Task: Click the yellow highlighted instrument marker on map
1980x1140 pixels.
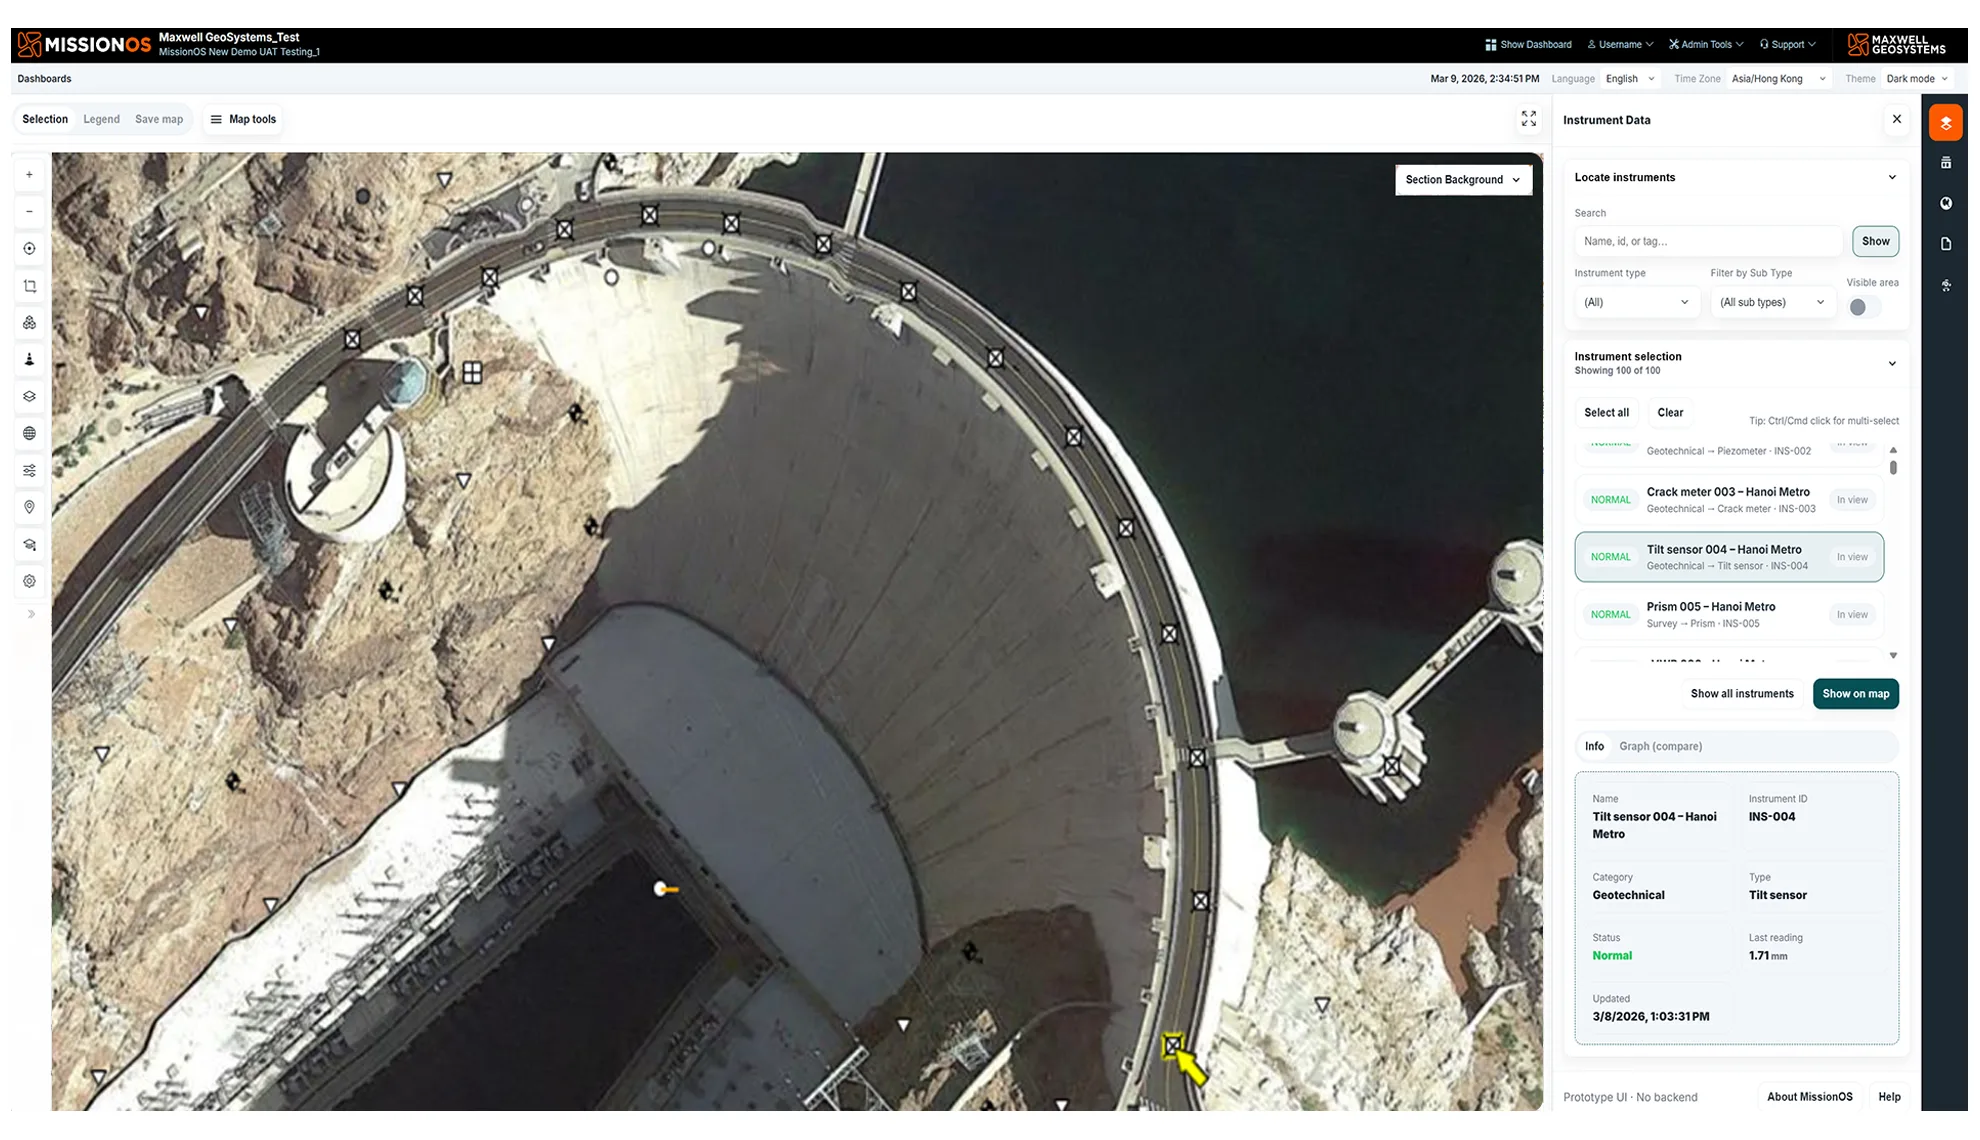Action: pos(1172,1046)
